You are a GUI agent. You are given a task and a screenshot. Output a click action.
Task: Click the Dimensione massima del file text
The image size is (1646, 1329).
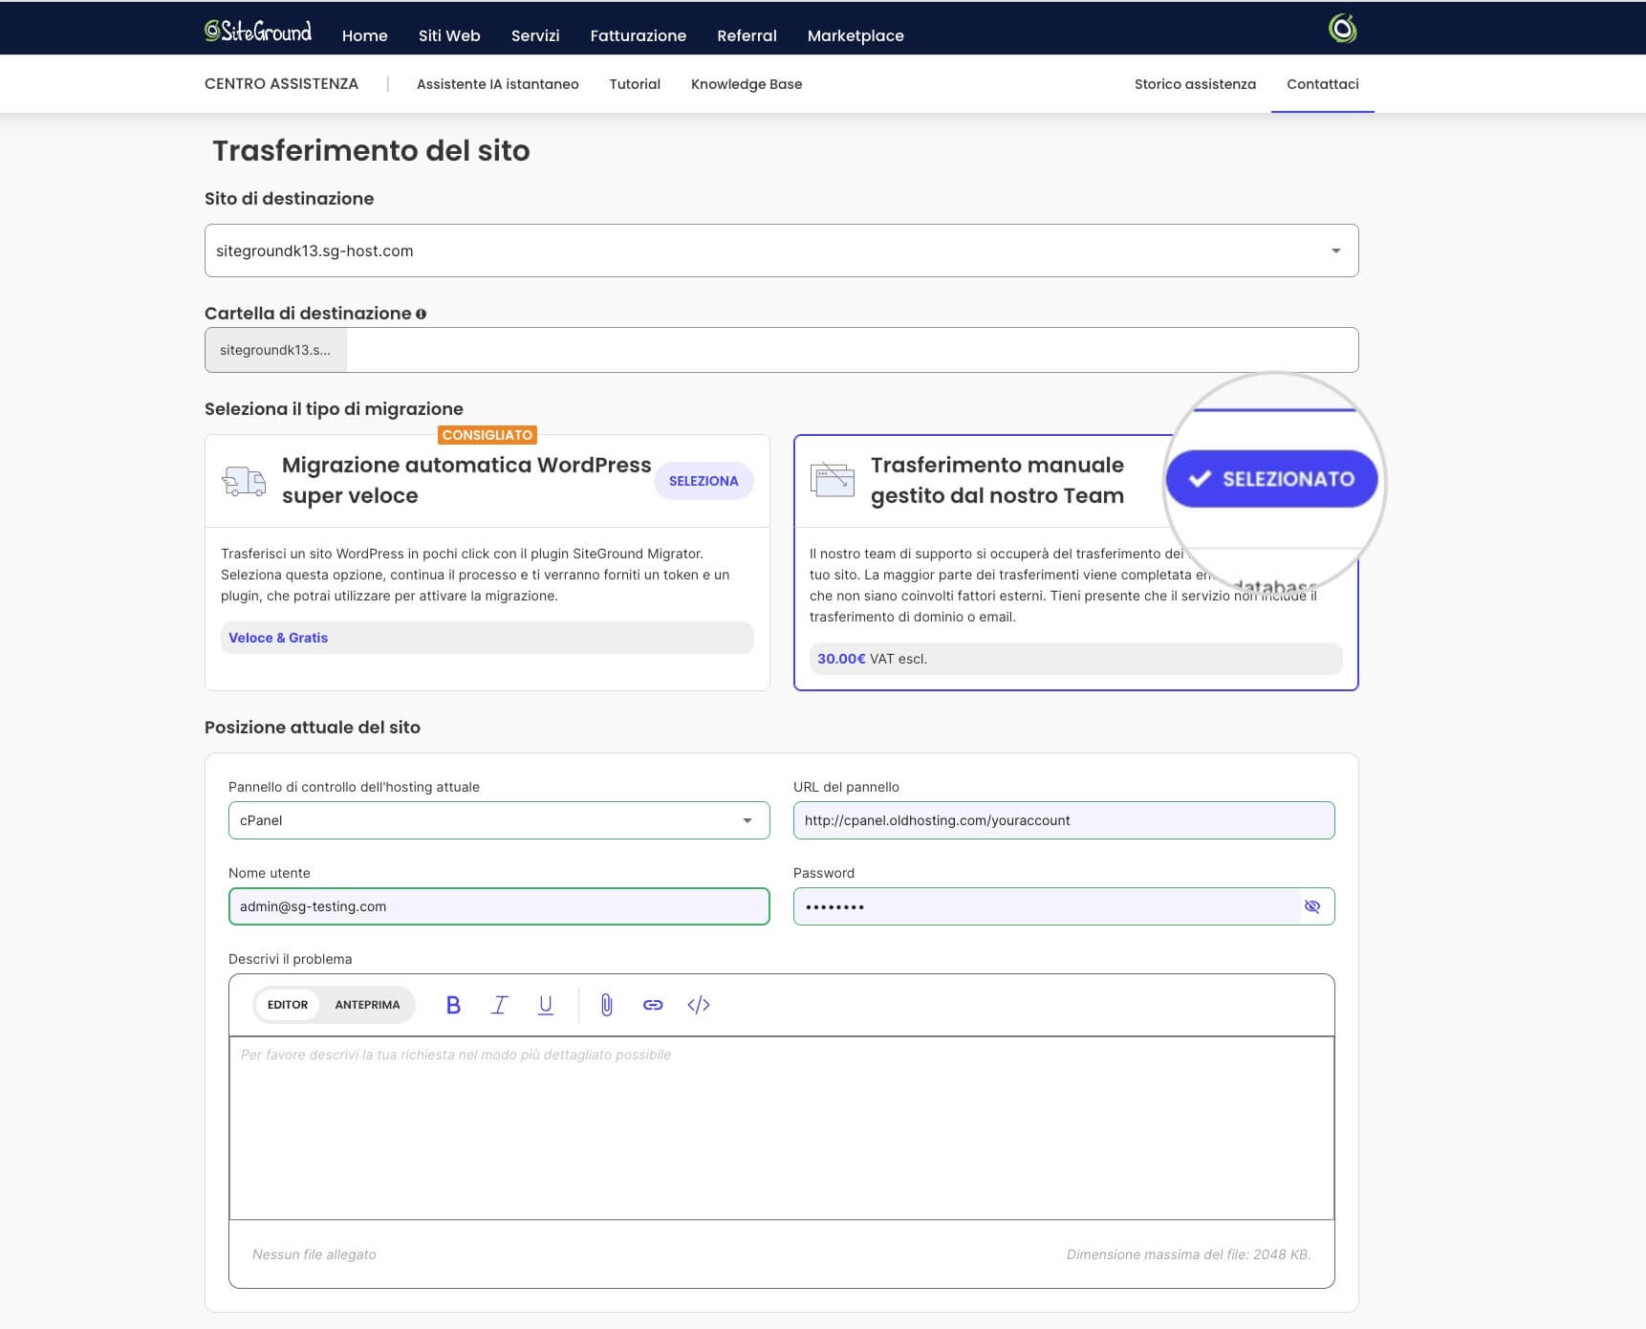click(1188, 1254)
